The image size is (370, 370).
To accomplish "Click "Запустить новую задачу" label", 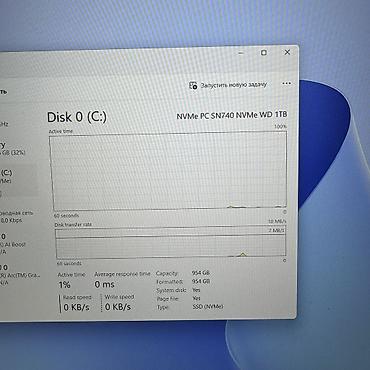I will pos(234,85).
